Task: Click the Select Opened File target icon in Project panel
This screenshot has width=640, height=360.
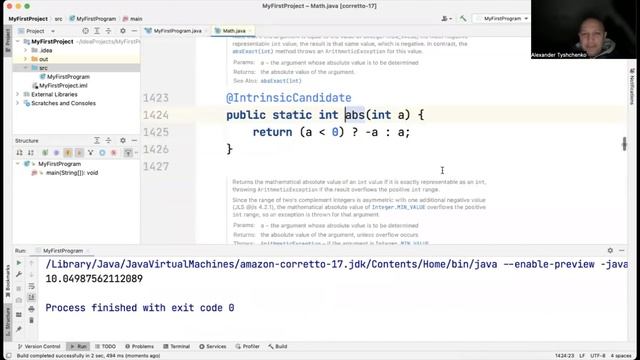Action: [85, 31]
